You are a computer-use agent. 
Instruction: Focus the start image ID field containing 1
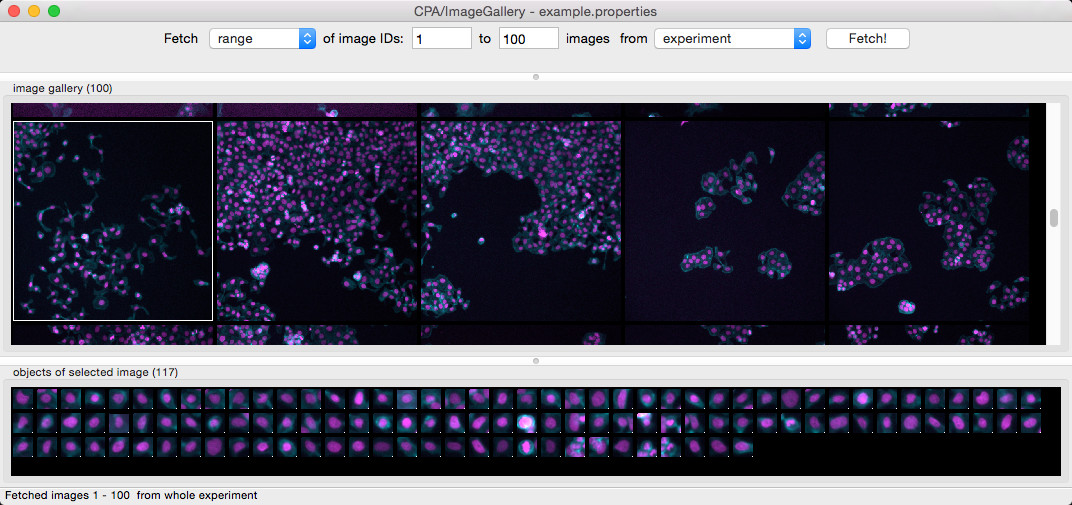point(442,39)
